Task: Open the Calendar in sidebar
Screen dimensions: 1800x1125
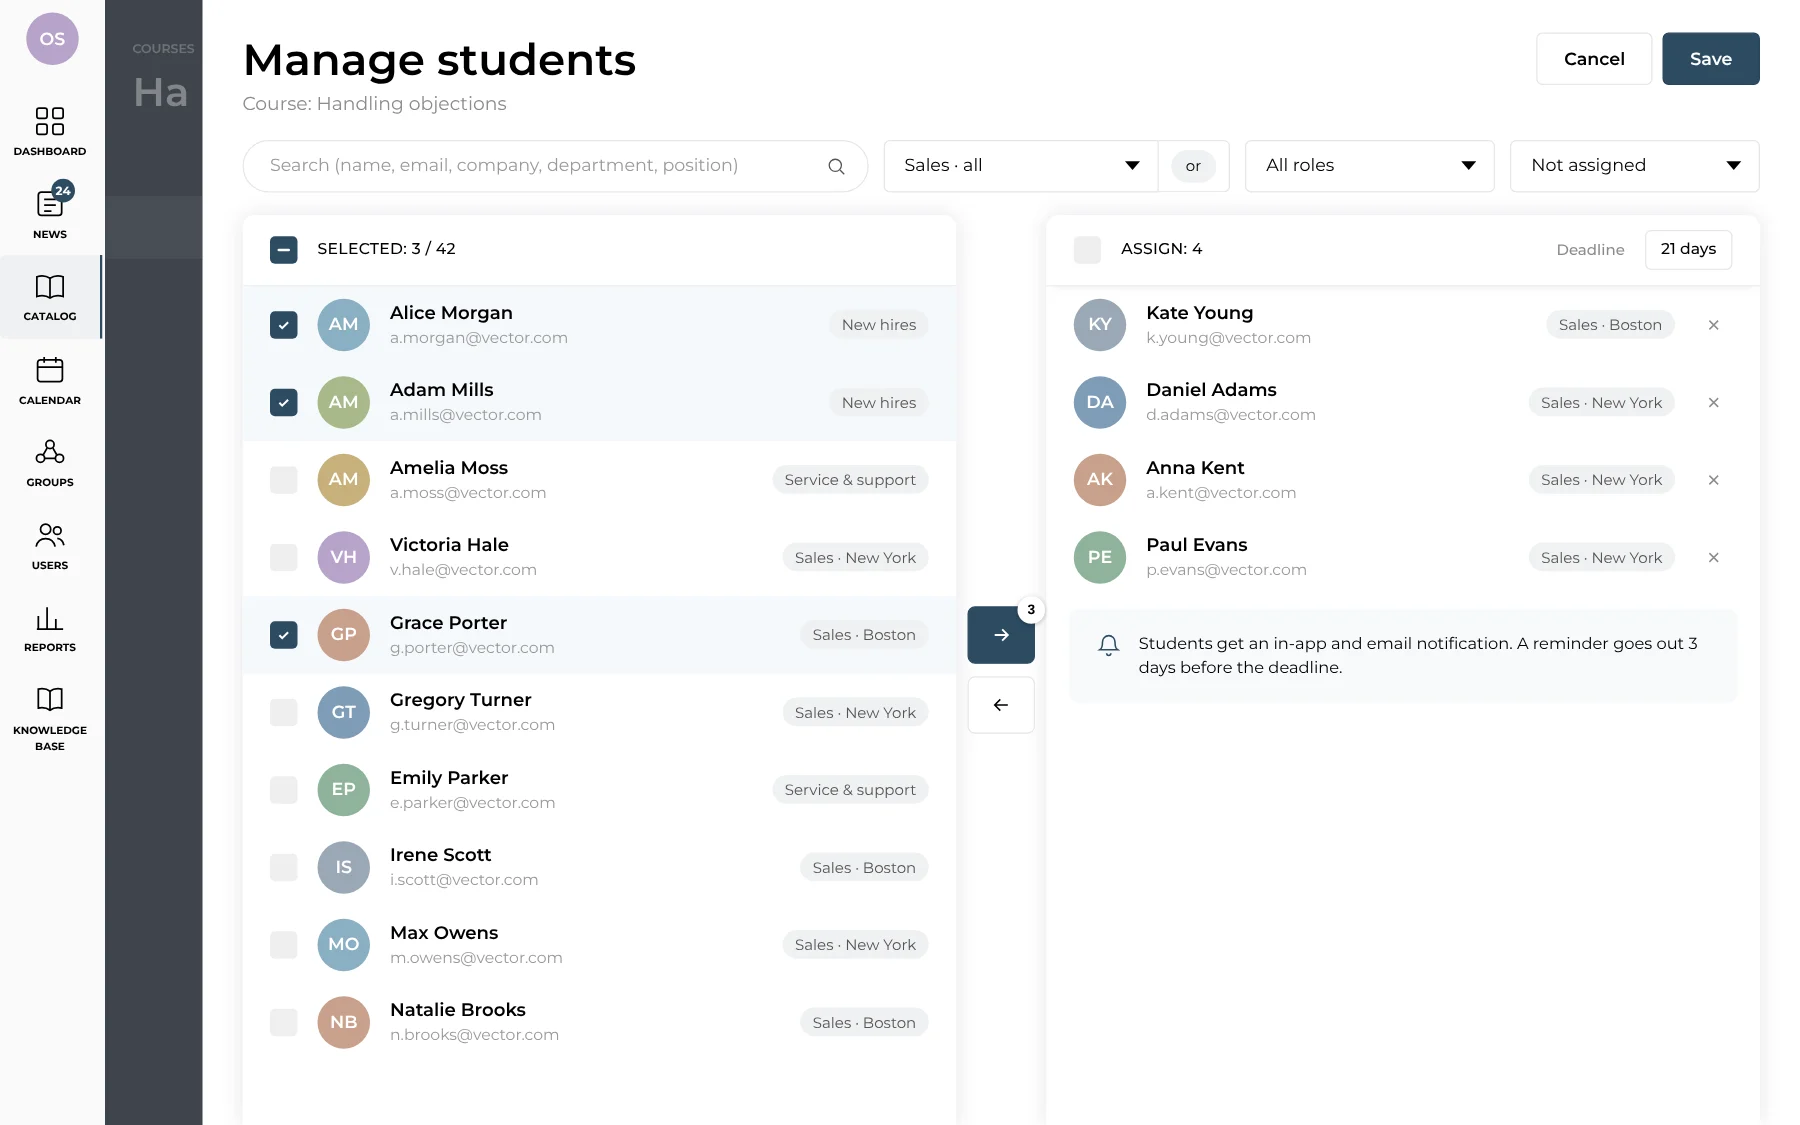Action: point(50,380)
